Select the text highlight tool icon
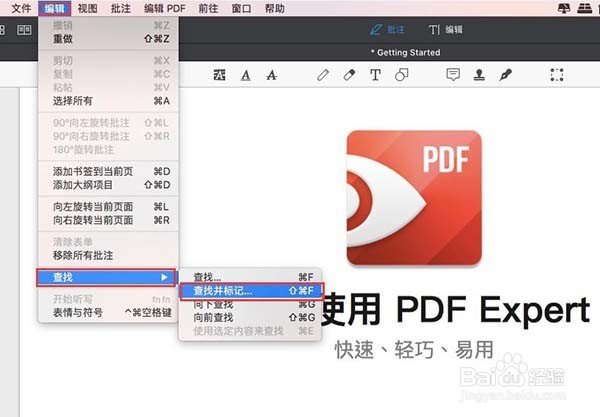The height and width of the screenshot is (417, 600). (219, 75)
